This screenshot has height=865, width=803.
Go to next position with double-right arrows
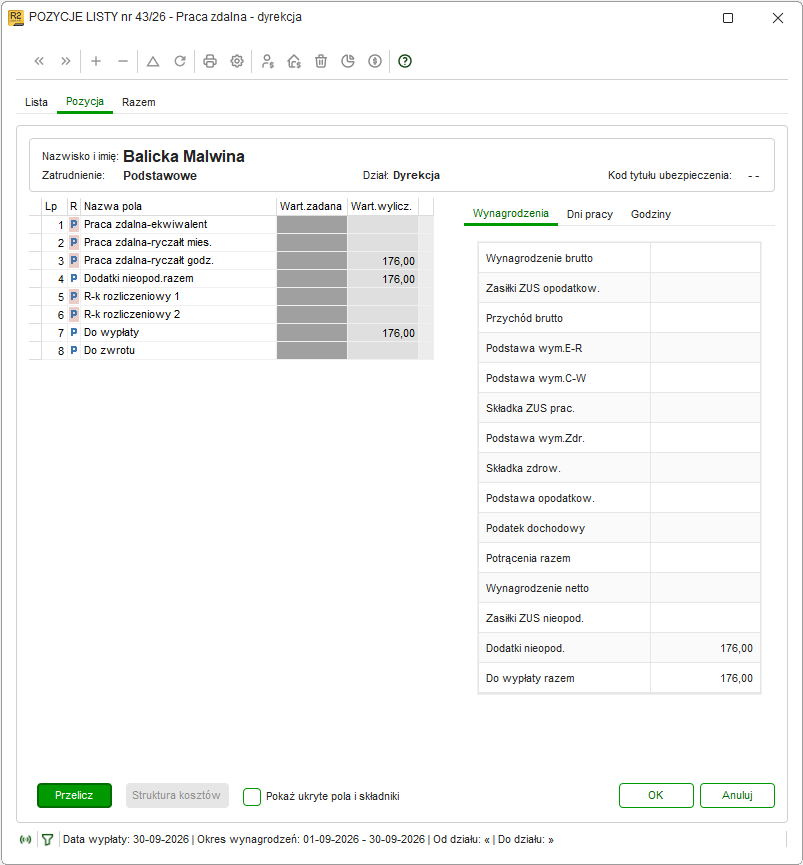[66, 61]
